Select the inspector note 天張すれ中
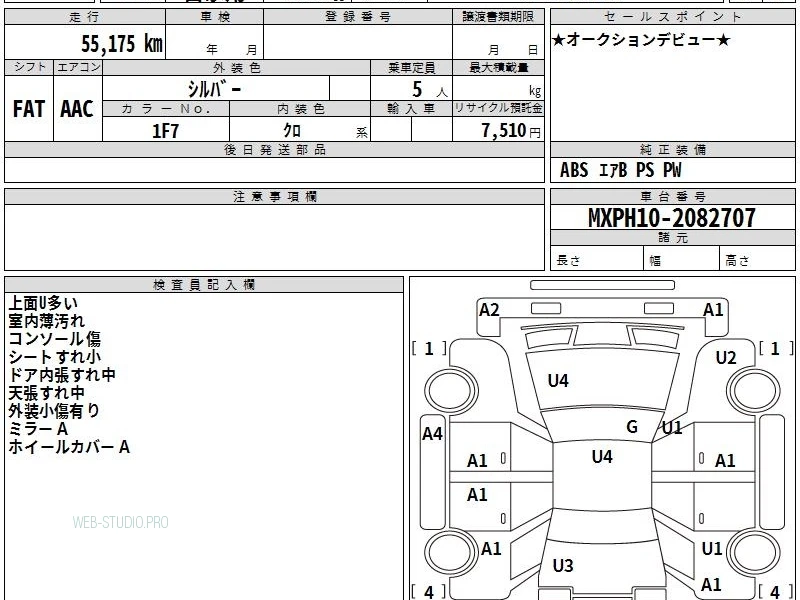The image size is (800, 600). pos(46,393)
